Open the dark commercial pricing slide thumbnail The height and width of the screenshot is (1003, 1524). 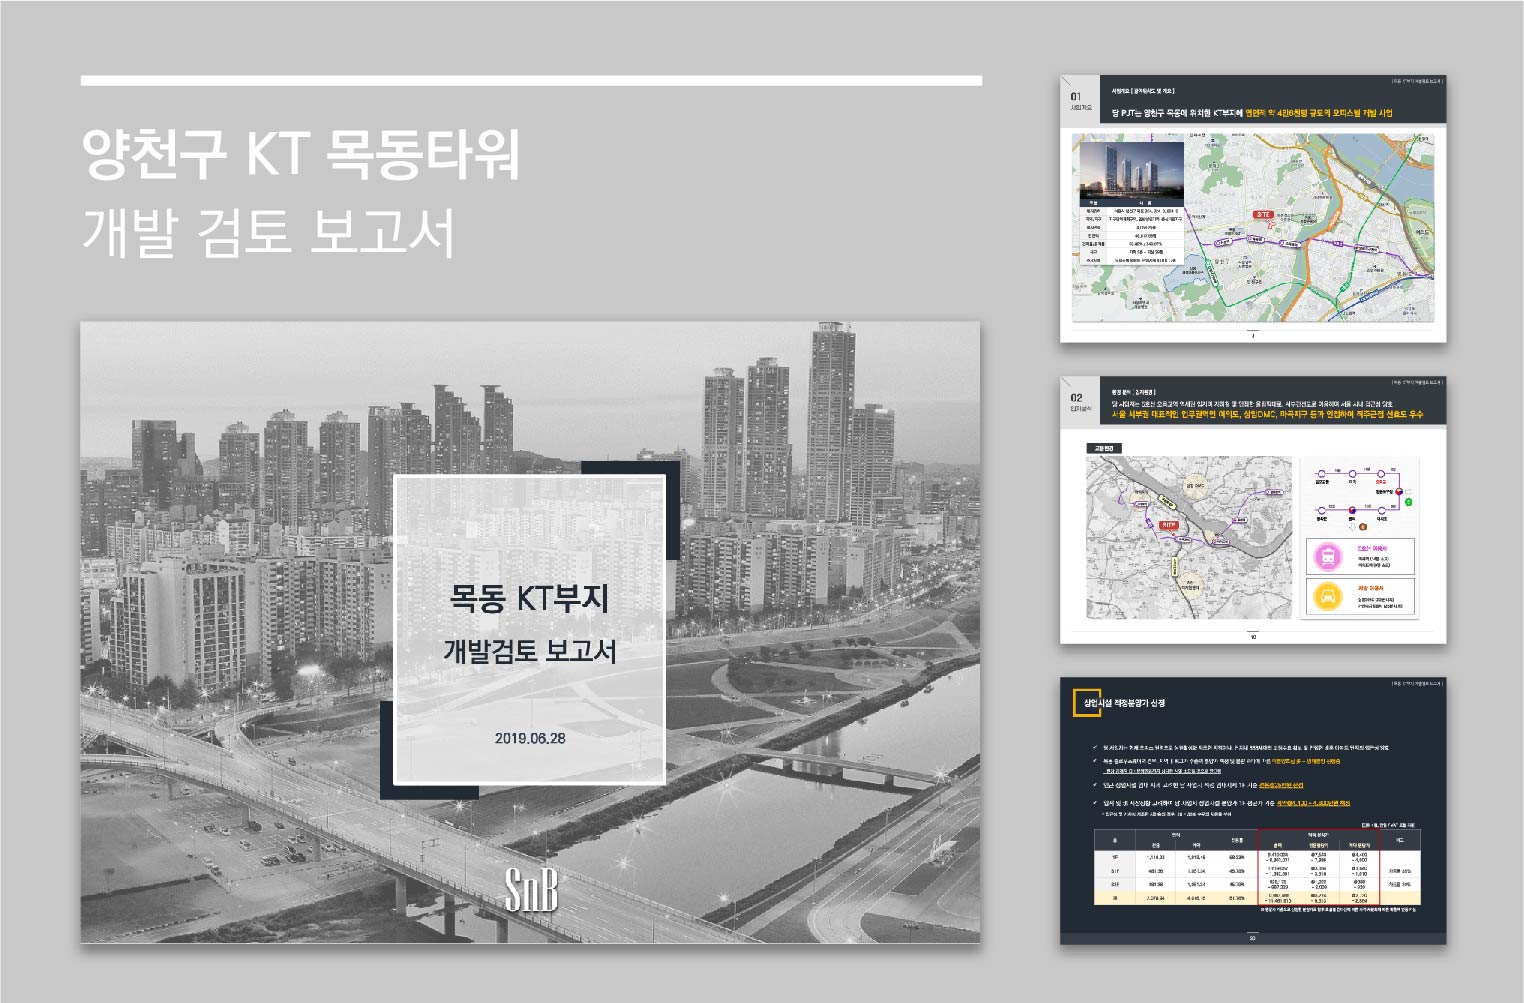[x=1253, y=811]
